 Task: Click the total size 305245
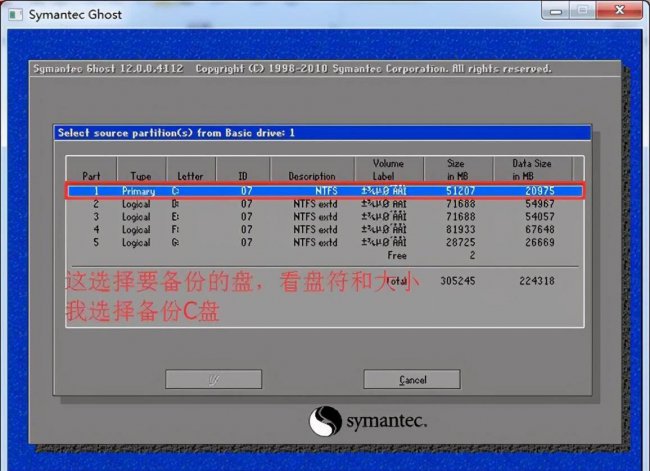click(x=458, y=281)
